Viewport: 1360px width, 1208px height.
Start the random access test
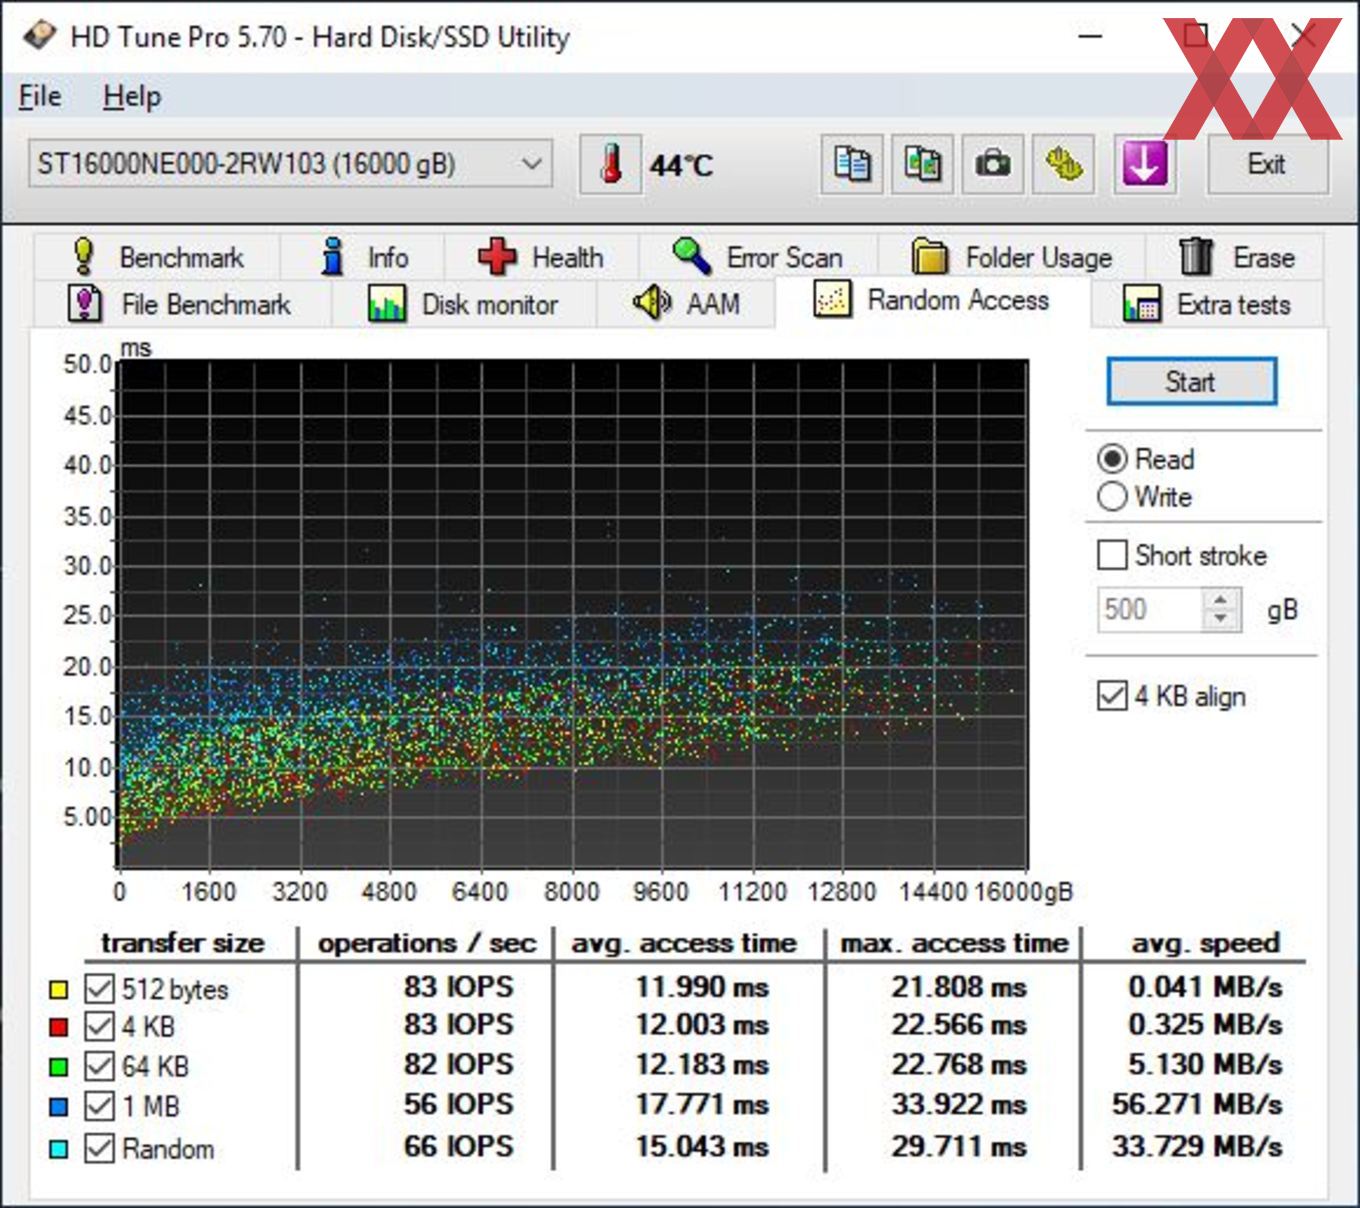[x=1191, y=381]
